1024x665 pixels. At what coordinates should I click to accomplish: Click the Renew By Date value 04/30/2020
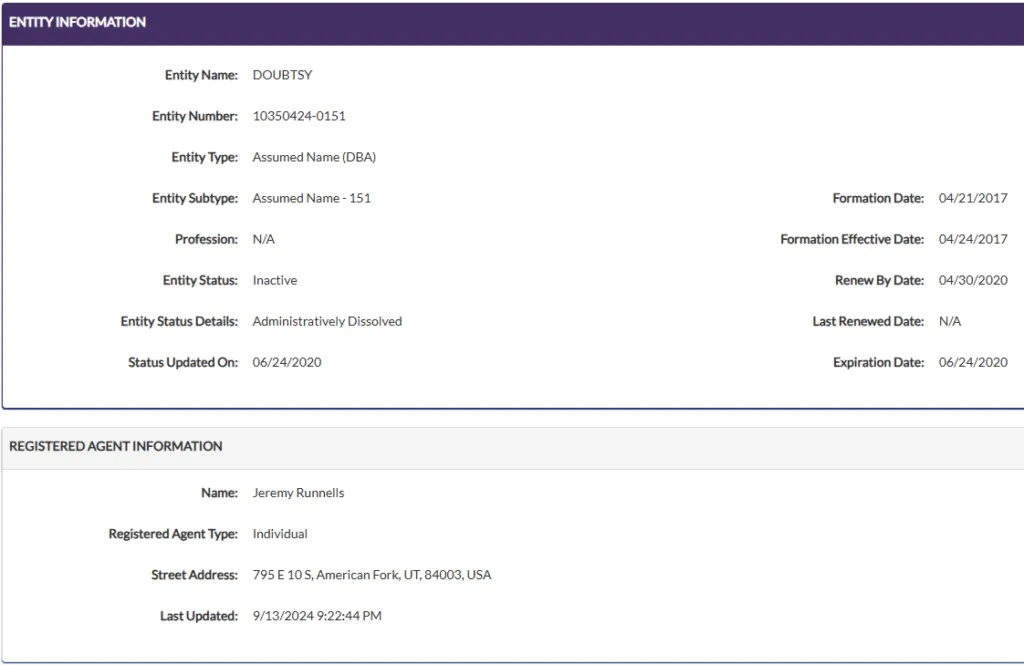point(972,280)
